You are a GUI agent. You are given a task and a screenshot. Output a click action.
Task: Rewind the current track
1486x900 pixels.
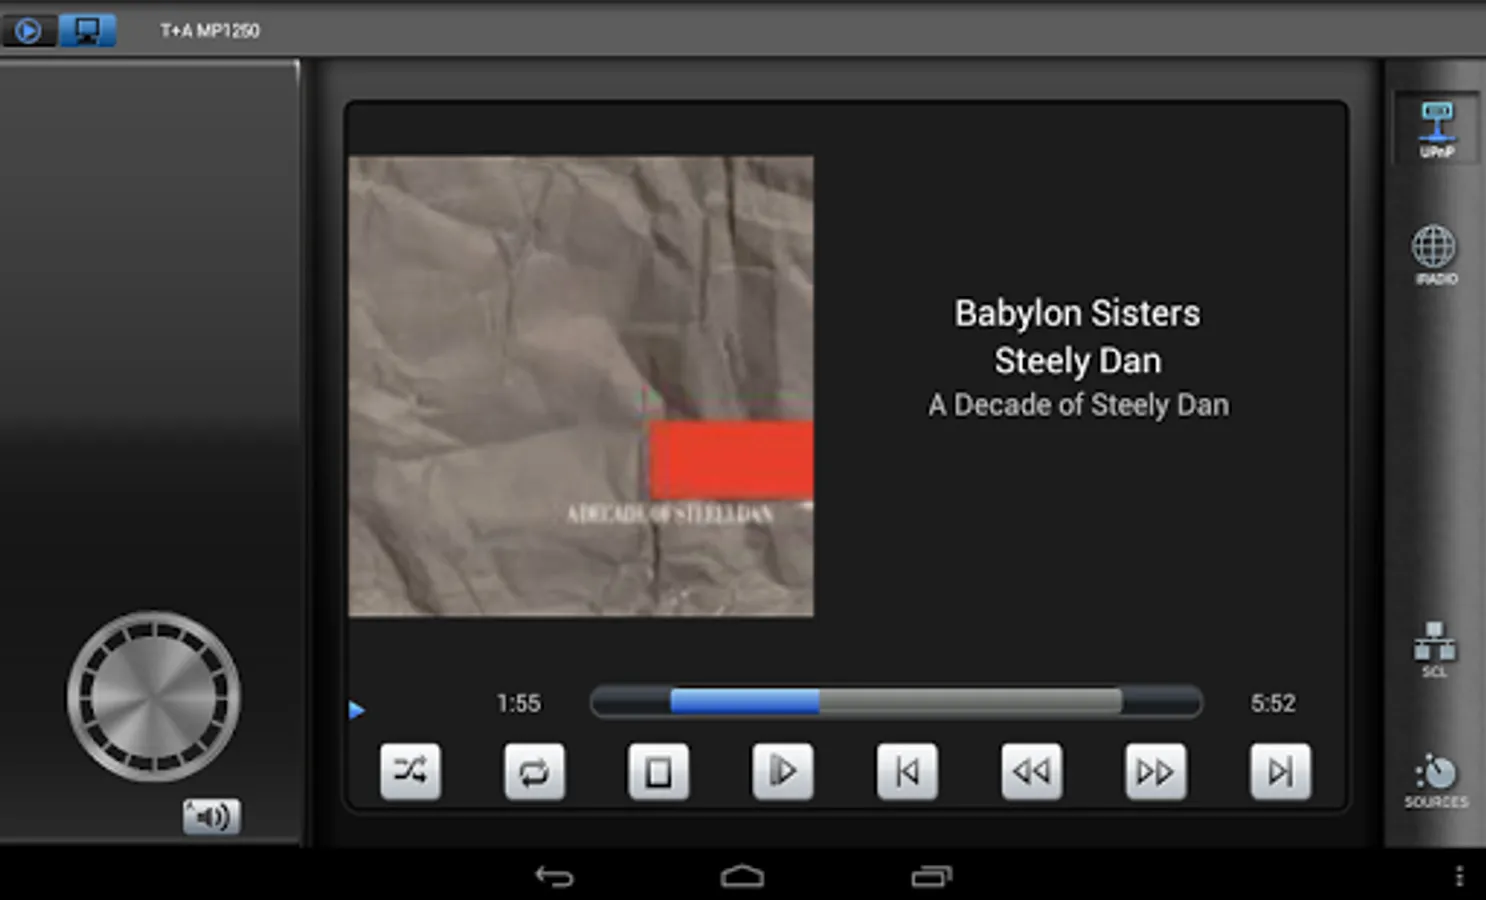(x=1031, y=771)
